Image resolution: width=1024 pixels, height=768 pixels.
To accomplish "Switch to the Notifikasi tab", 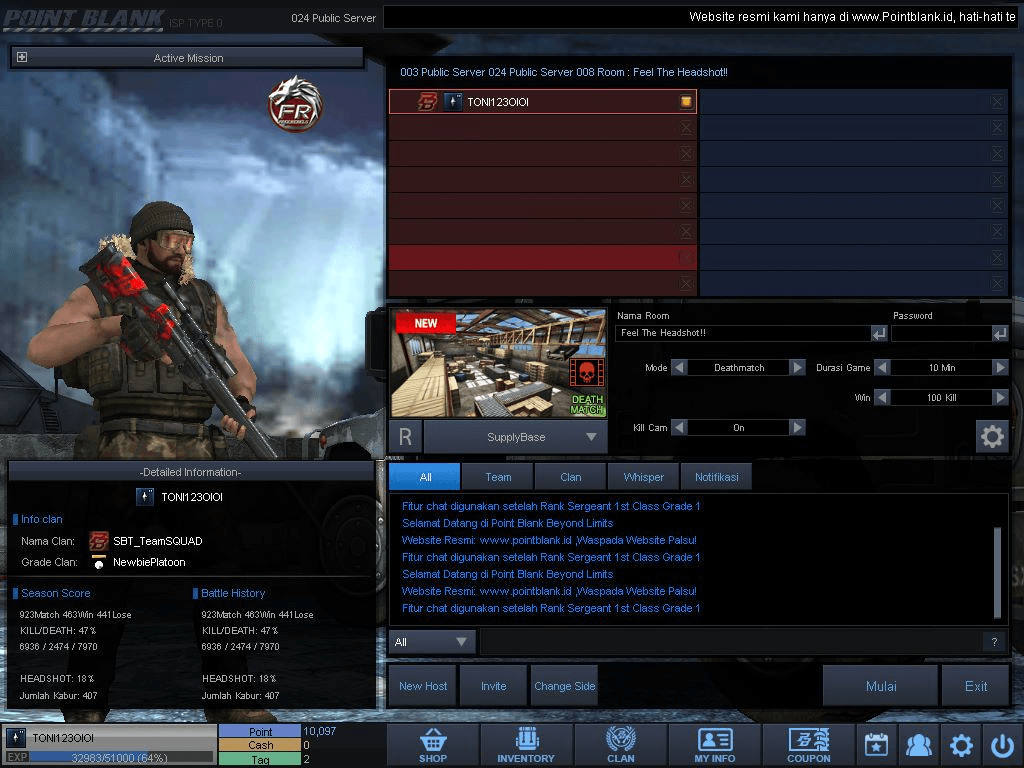I will click(x=716, y=477).
